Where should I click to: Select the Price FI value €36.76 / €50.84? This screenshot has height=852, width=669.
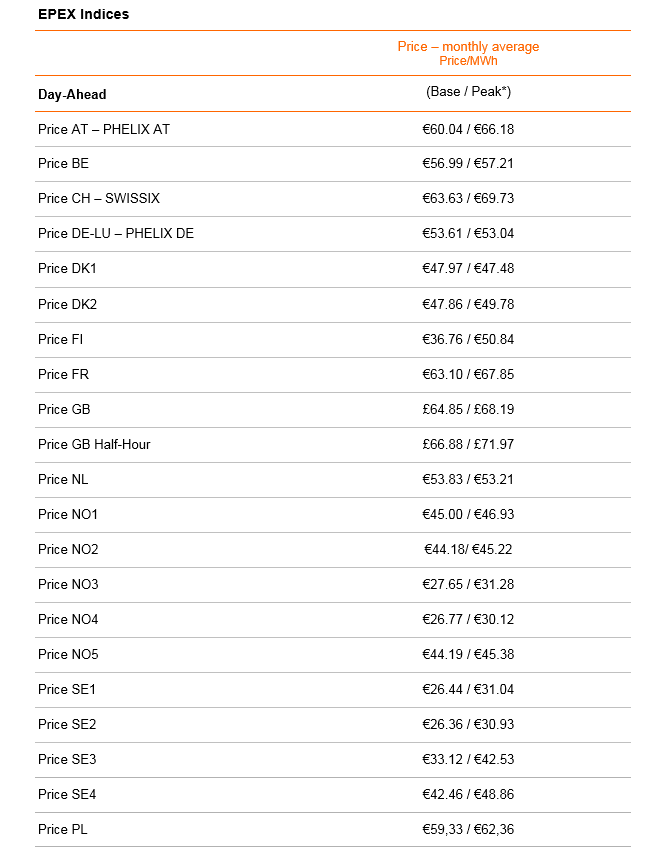468,340
